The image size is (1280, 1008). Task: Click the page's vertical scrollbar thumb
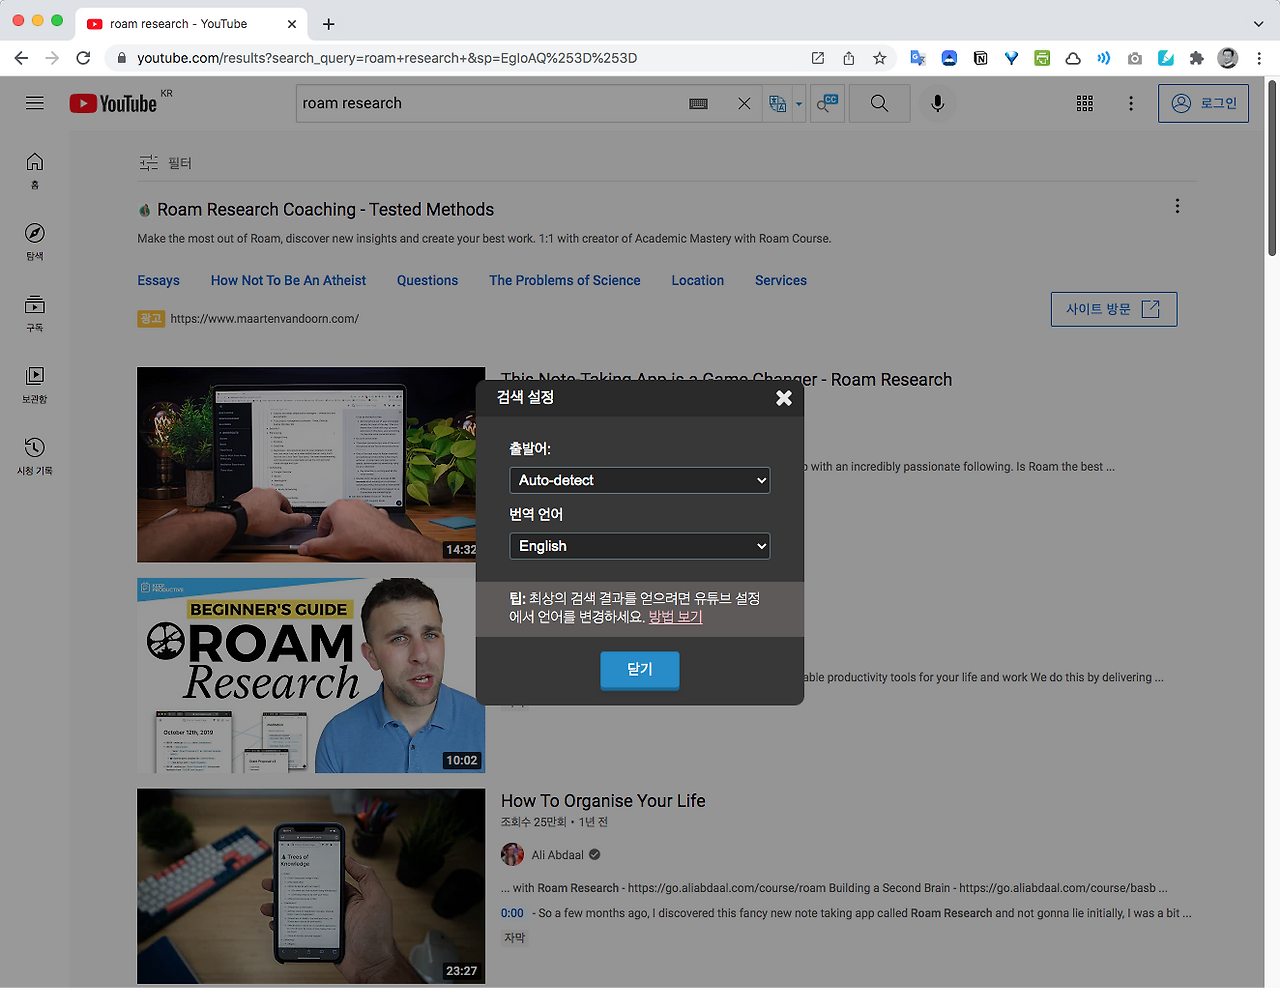tap(1272, 168)
